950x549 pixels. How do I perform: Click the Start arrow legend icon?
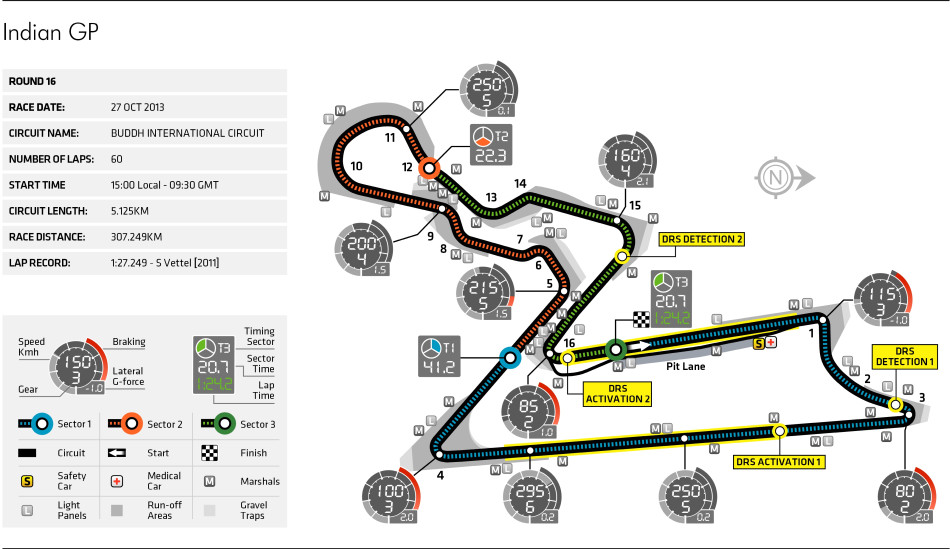pos(117,453)
